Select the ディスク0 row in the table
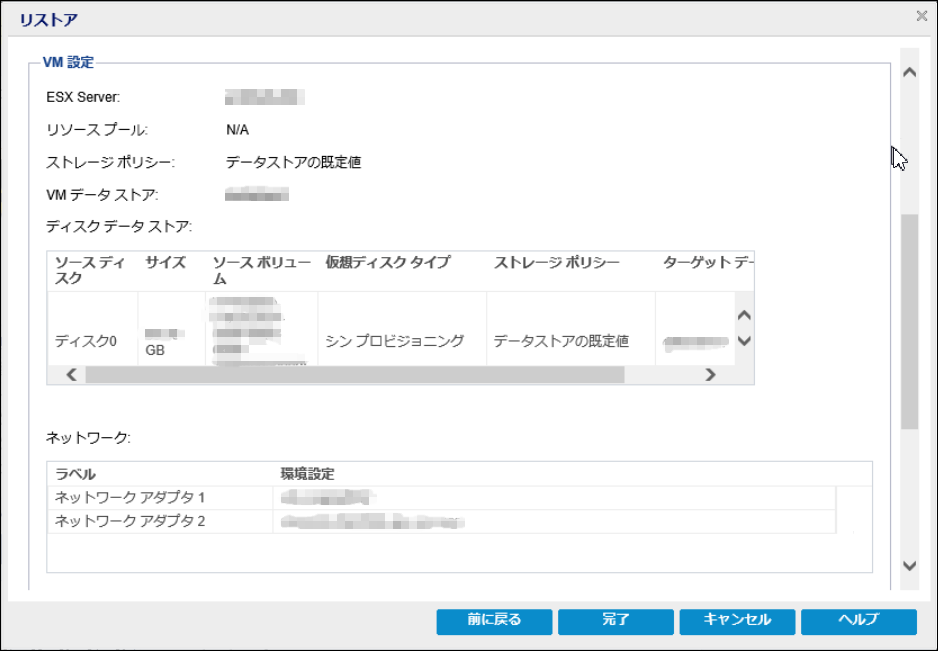Image resolution: width=938 pixels, height=651 pixels. point(86,341)
